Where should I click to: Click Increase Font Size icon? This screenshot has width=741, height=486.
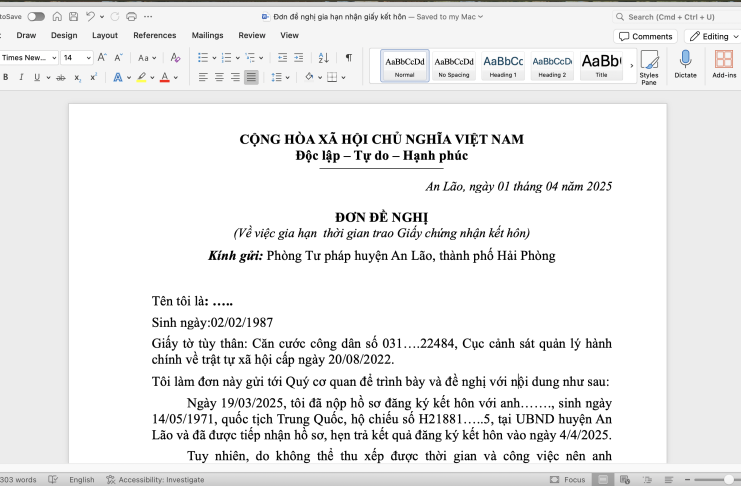102,58
